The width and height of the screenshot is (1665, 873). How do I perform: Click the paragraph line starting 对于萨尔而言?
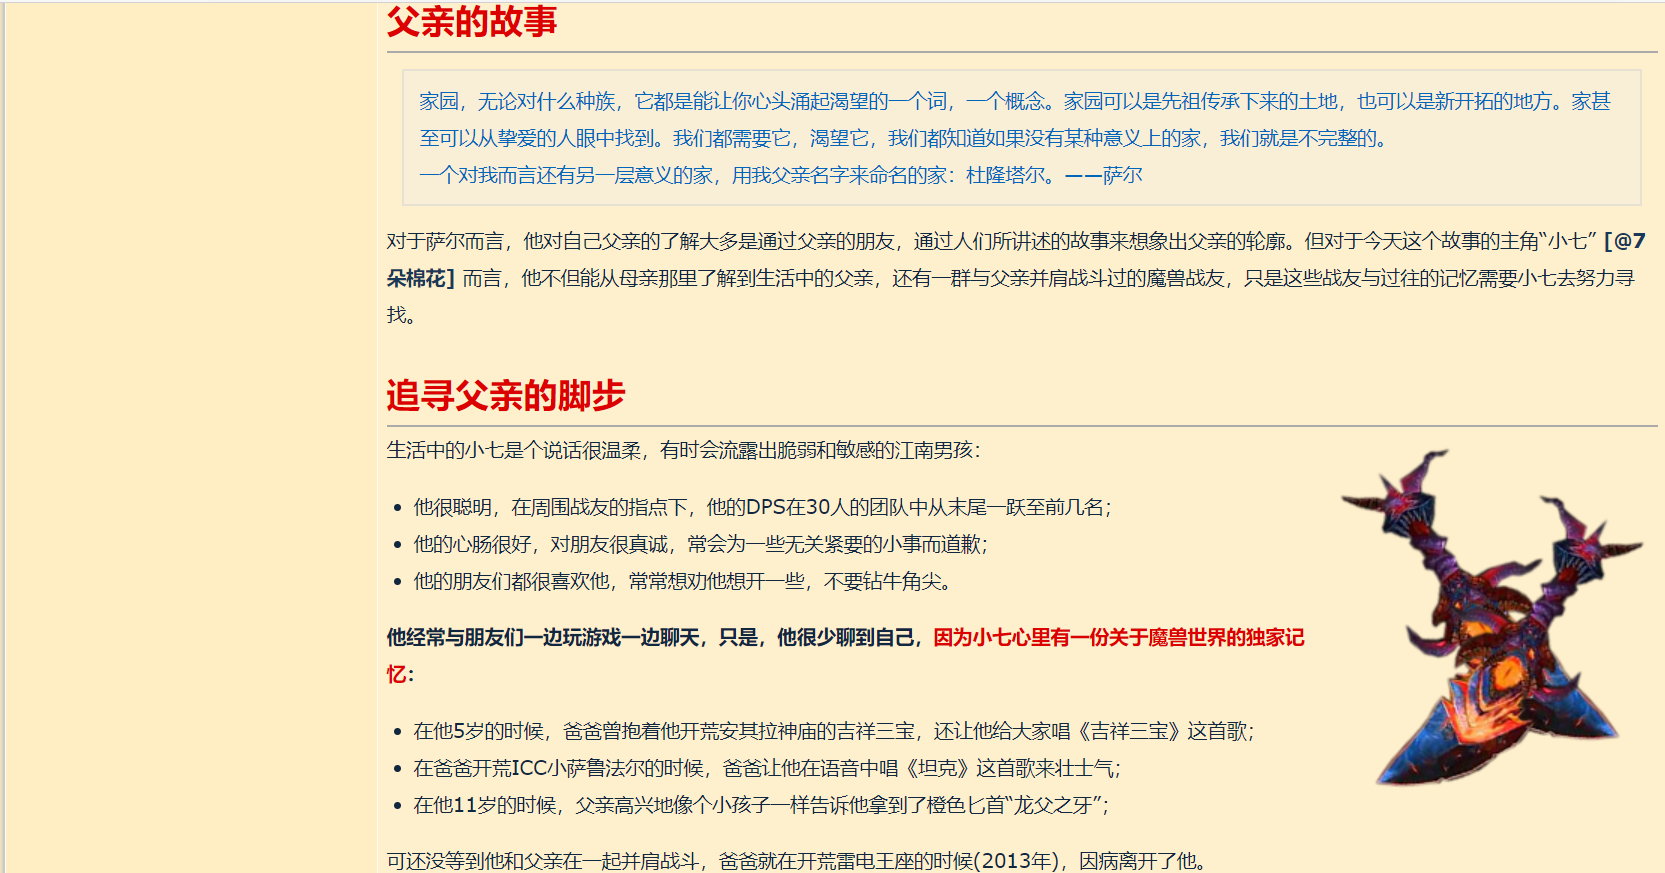1016,241
